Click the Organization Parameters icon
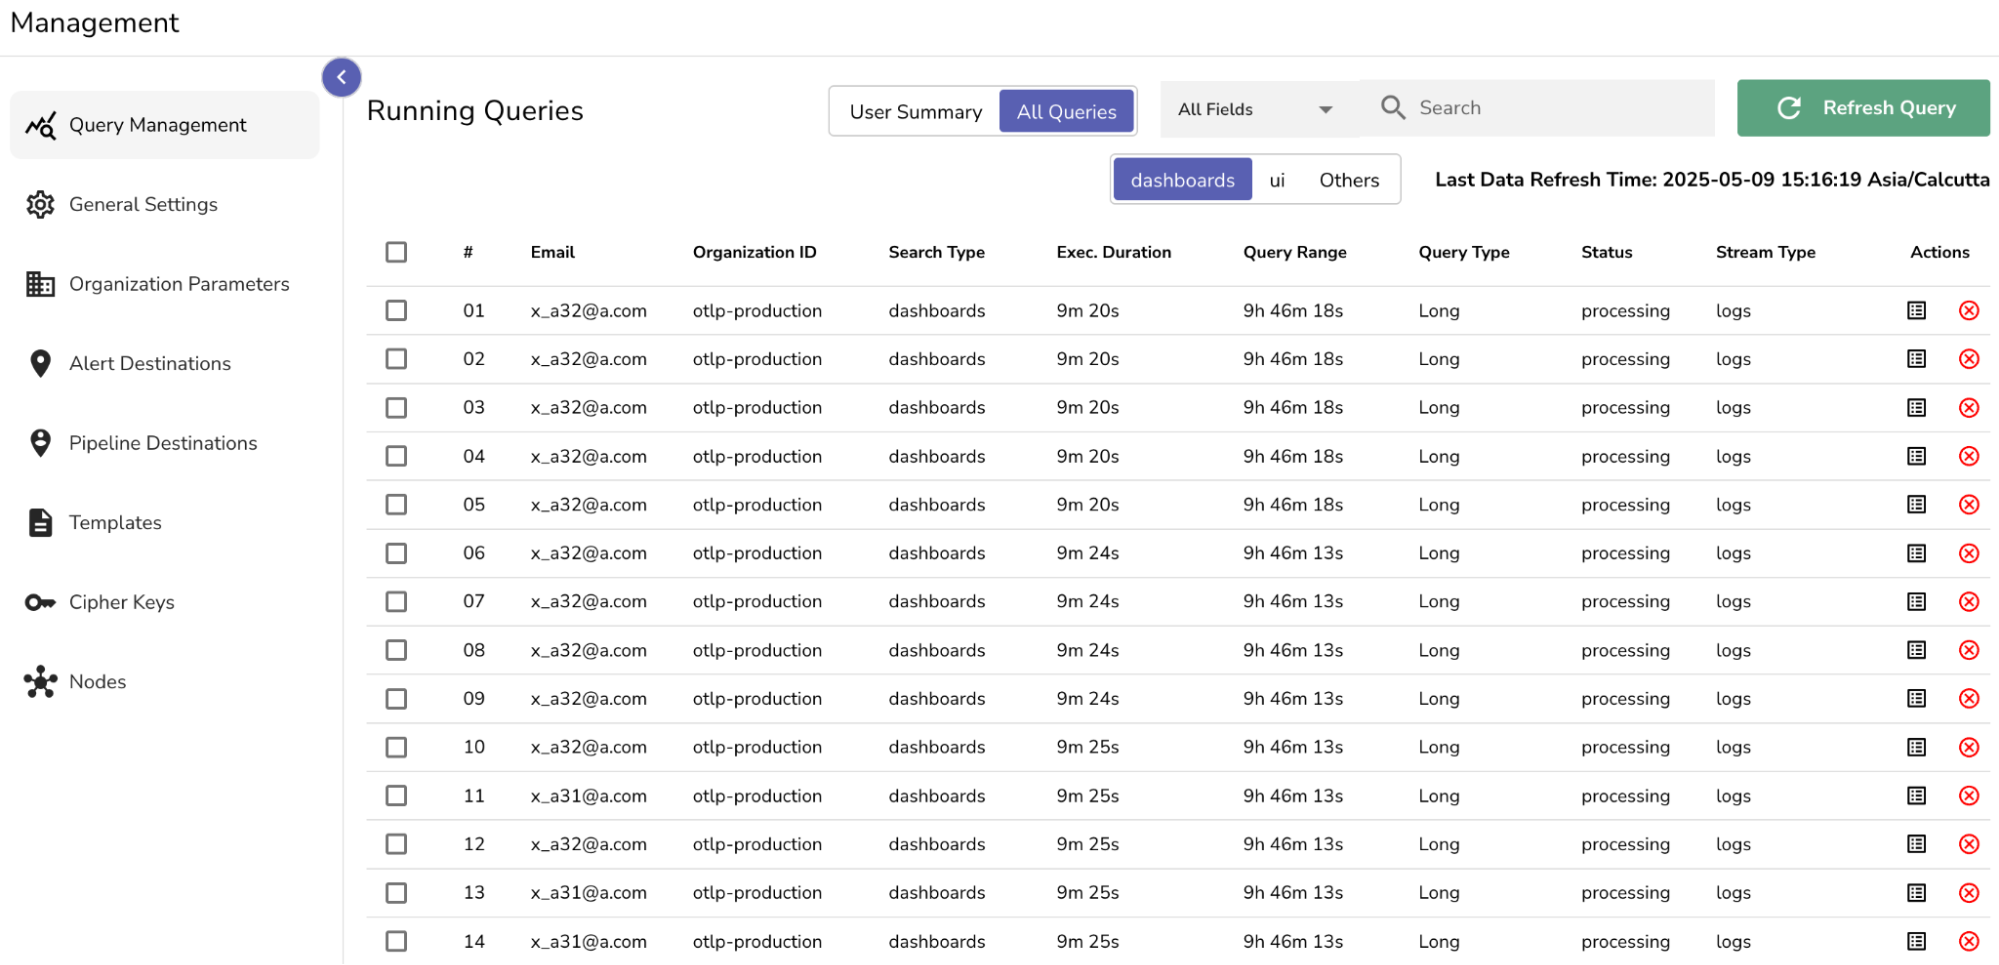 pyautogui.click(x=40, y=284)
